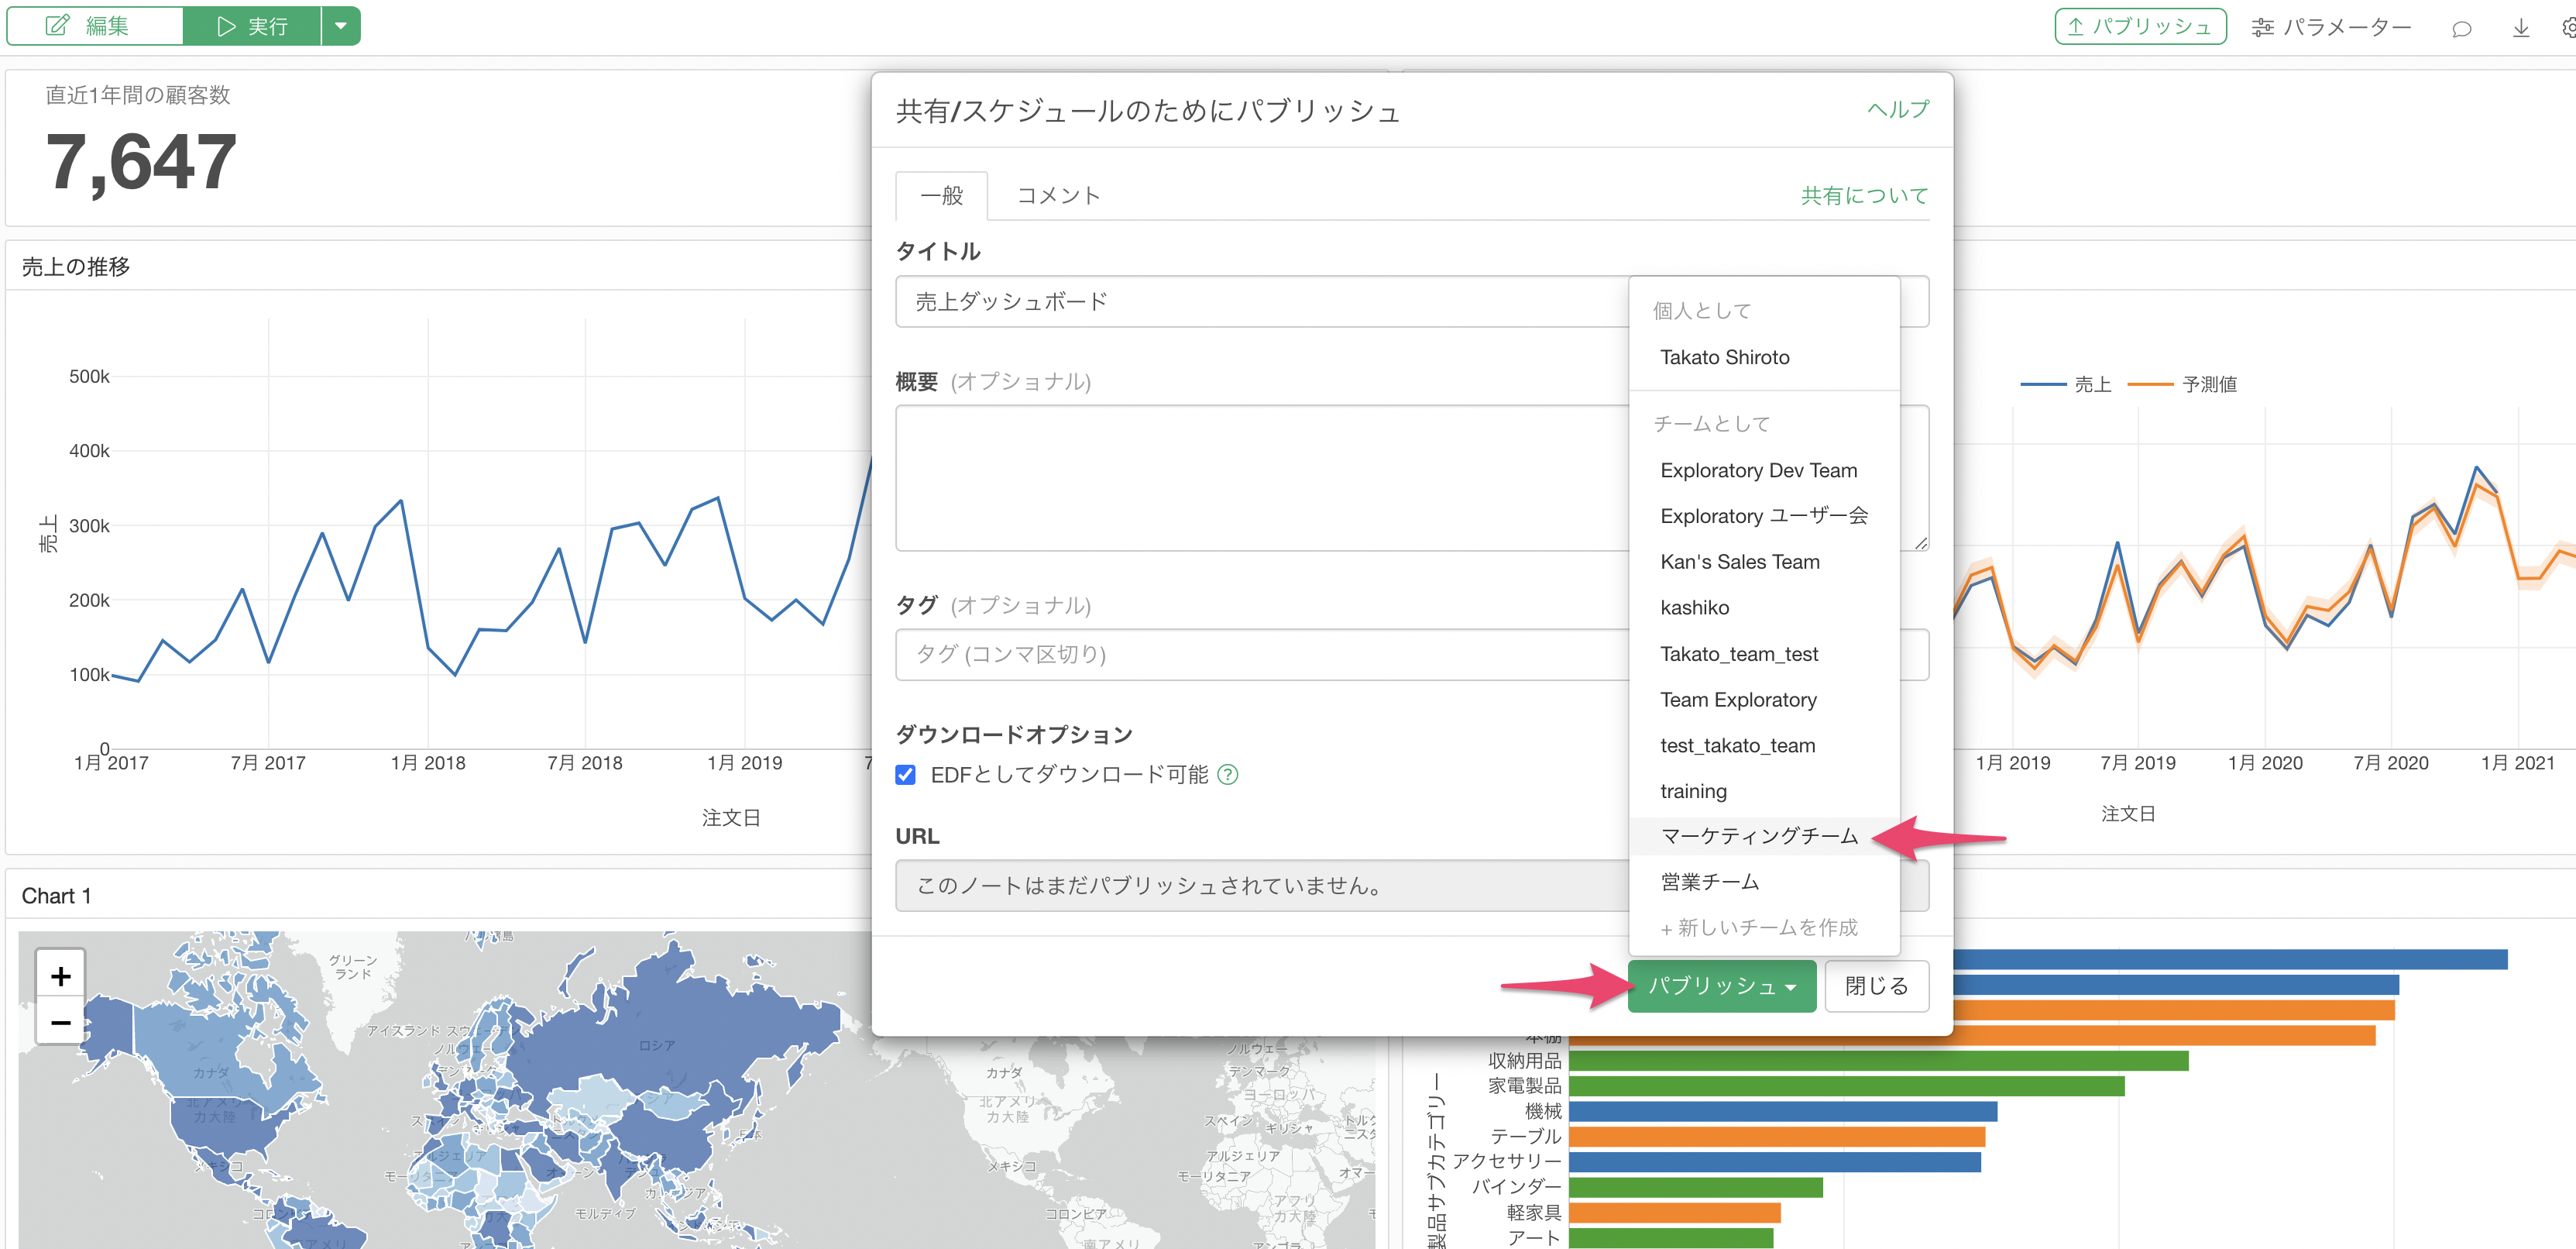
Task: Click the top-right パブリッシュ upload button
Action: (x=2139, y=27)
